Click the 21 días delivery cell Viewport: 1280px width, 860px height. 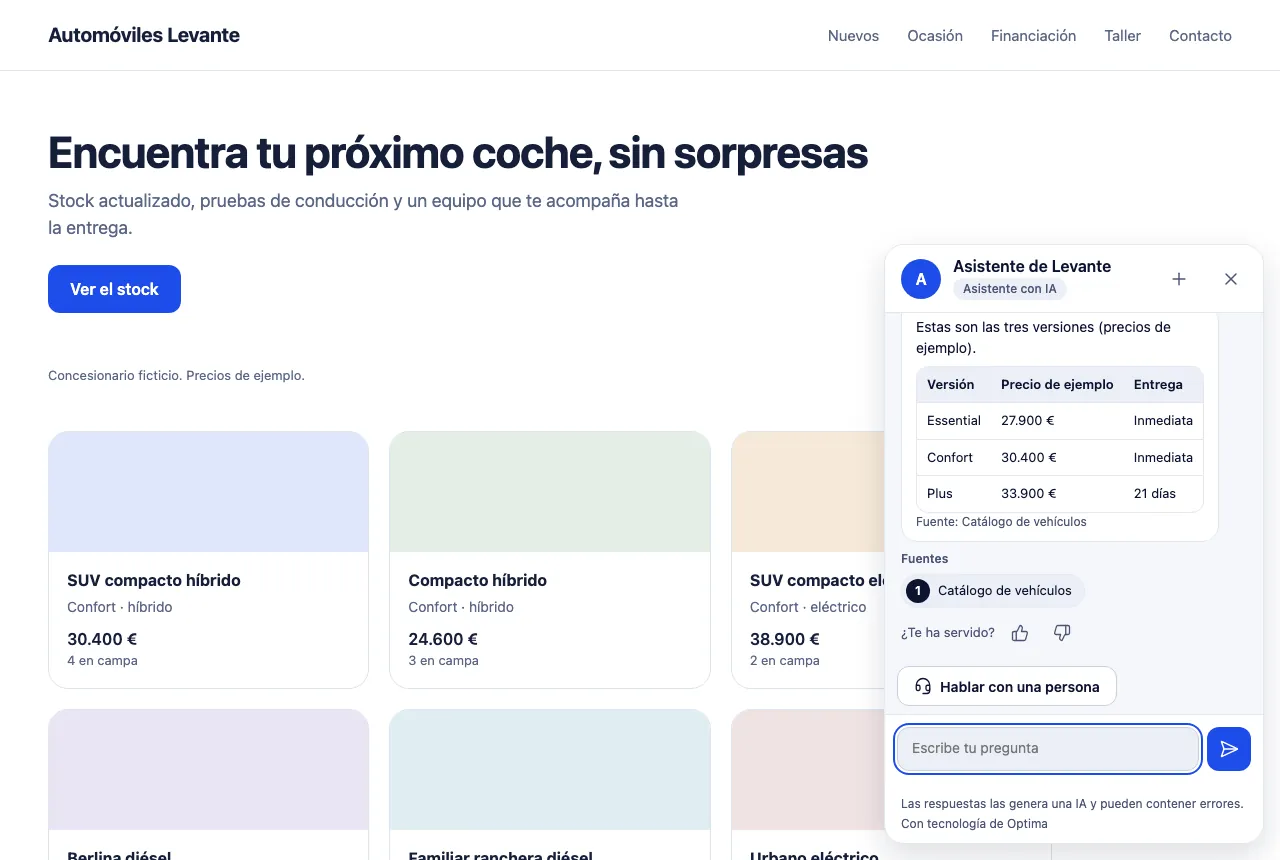1155,493
